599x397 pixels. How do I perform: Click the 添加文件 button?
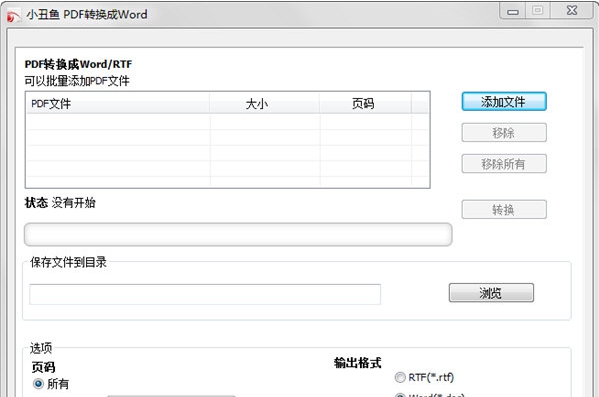tap(504, 102)
